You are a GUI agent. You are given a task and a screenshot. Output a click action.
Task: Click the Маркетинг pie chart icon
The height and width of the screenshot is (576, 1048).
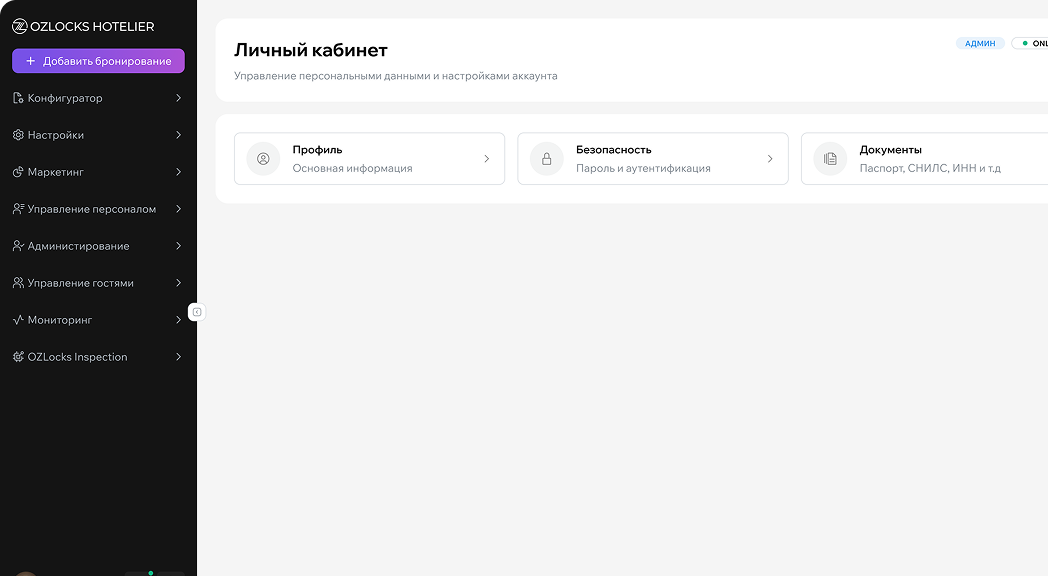pyautogui.click(x=18, y=172)
